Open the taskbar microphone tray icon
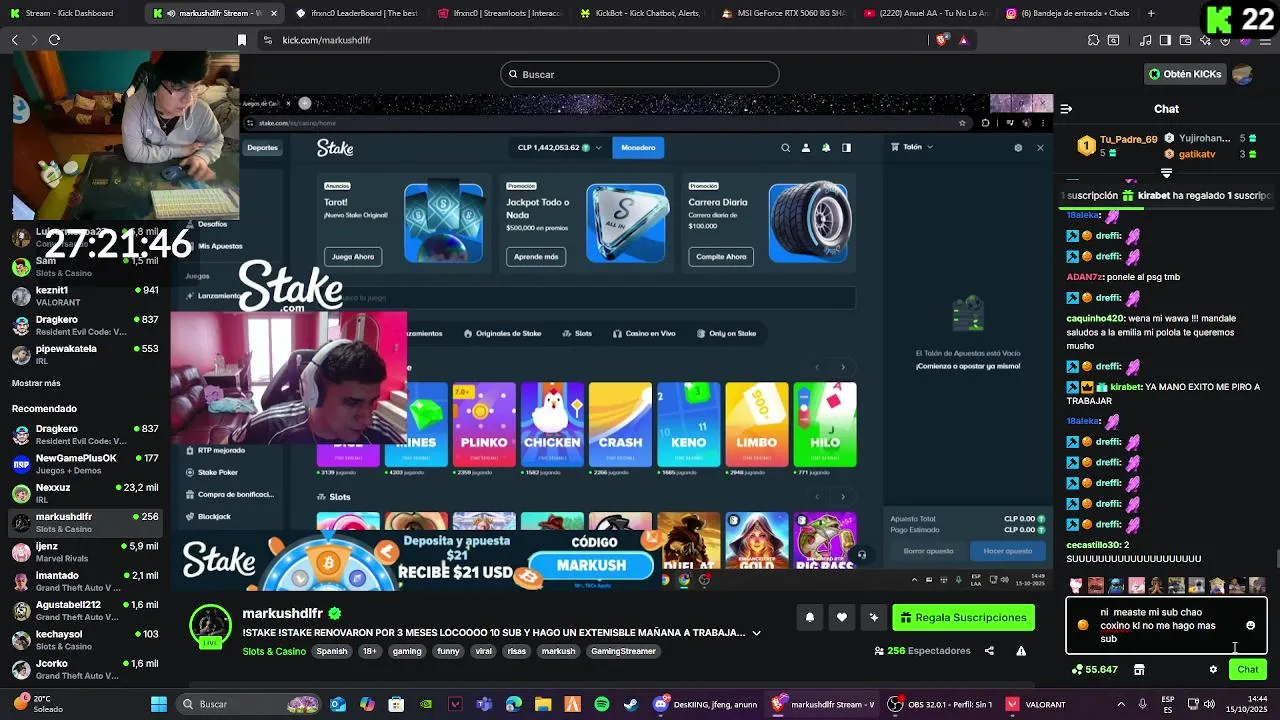 pos(1142,704)
